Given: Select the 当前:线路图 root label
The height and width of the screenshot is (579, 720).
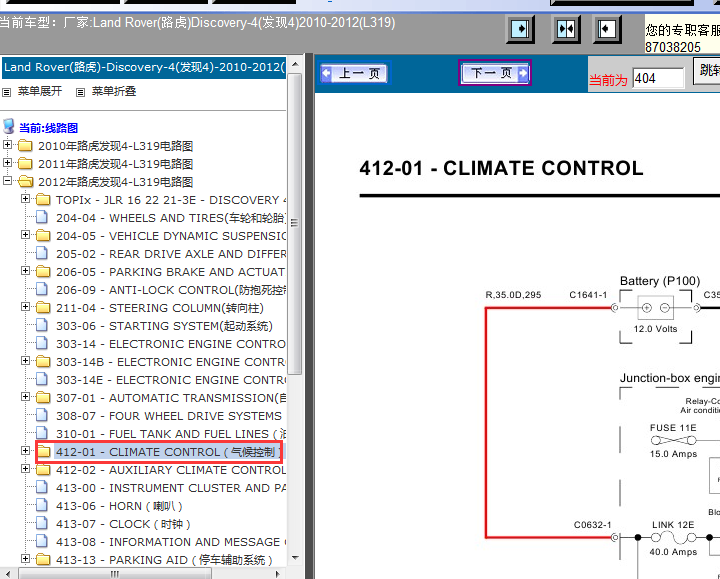Looking at the screenshot, I should [x=48, y=128].
